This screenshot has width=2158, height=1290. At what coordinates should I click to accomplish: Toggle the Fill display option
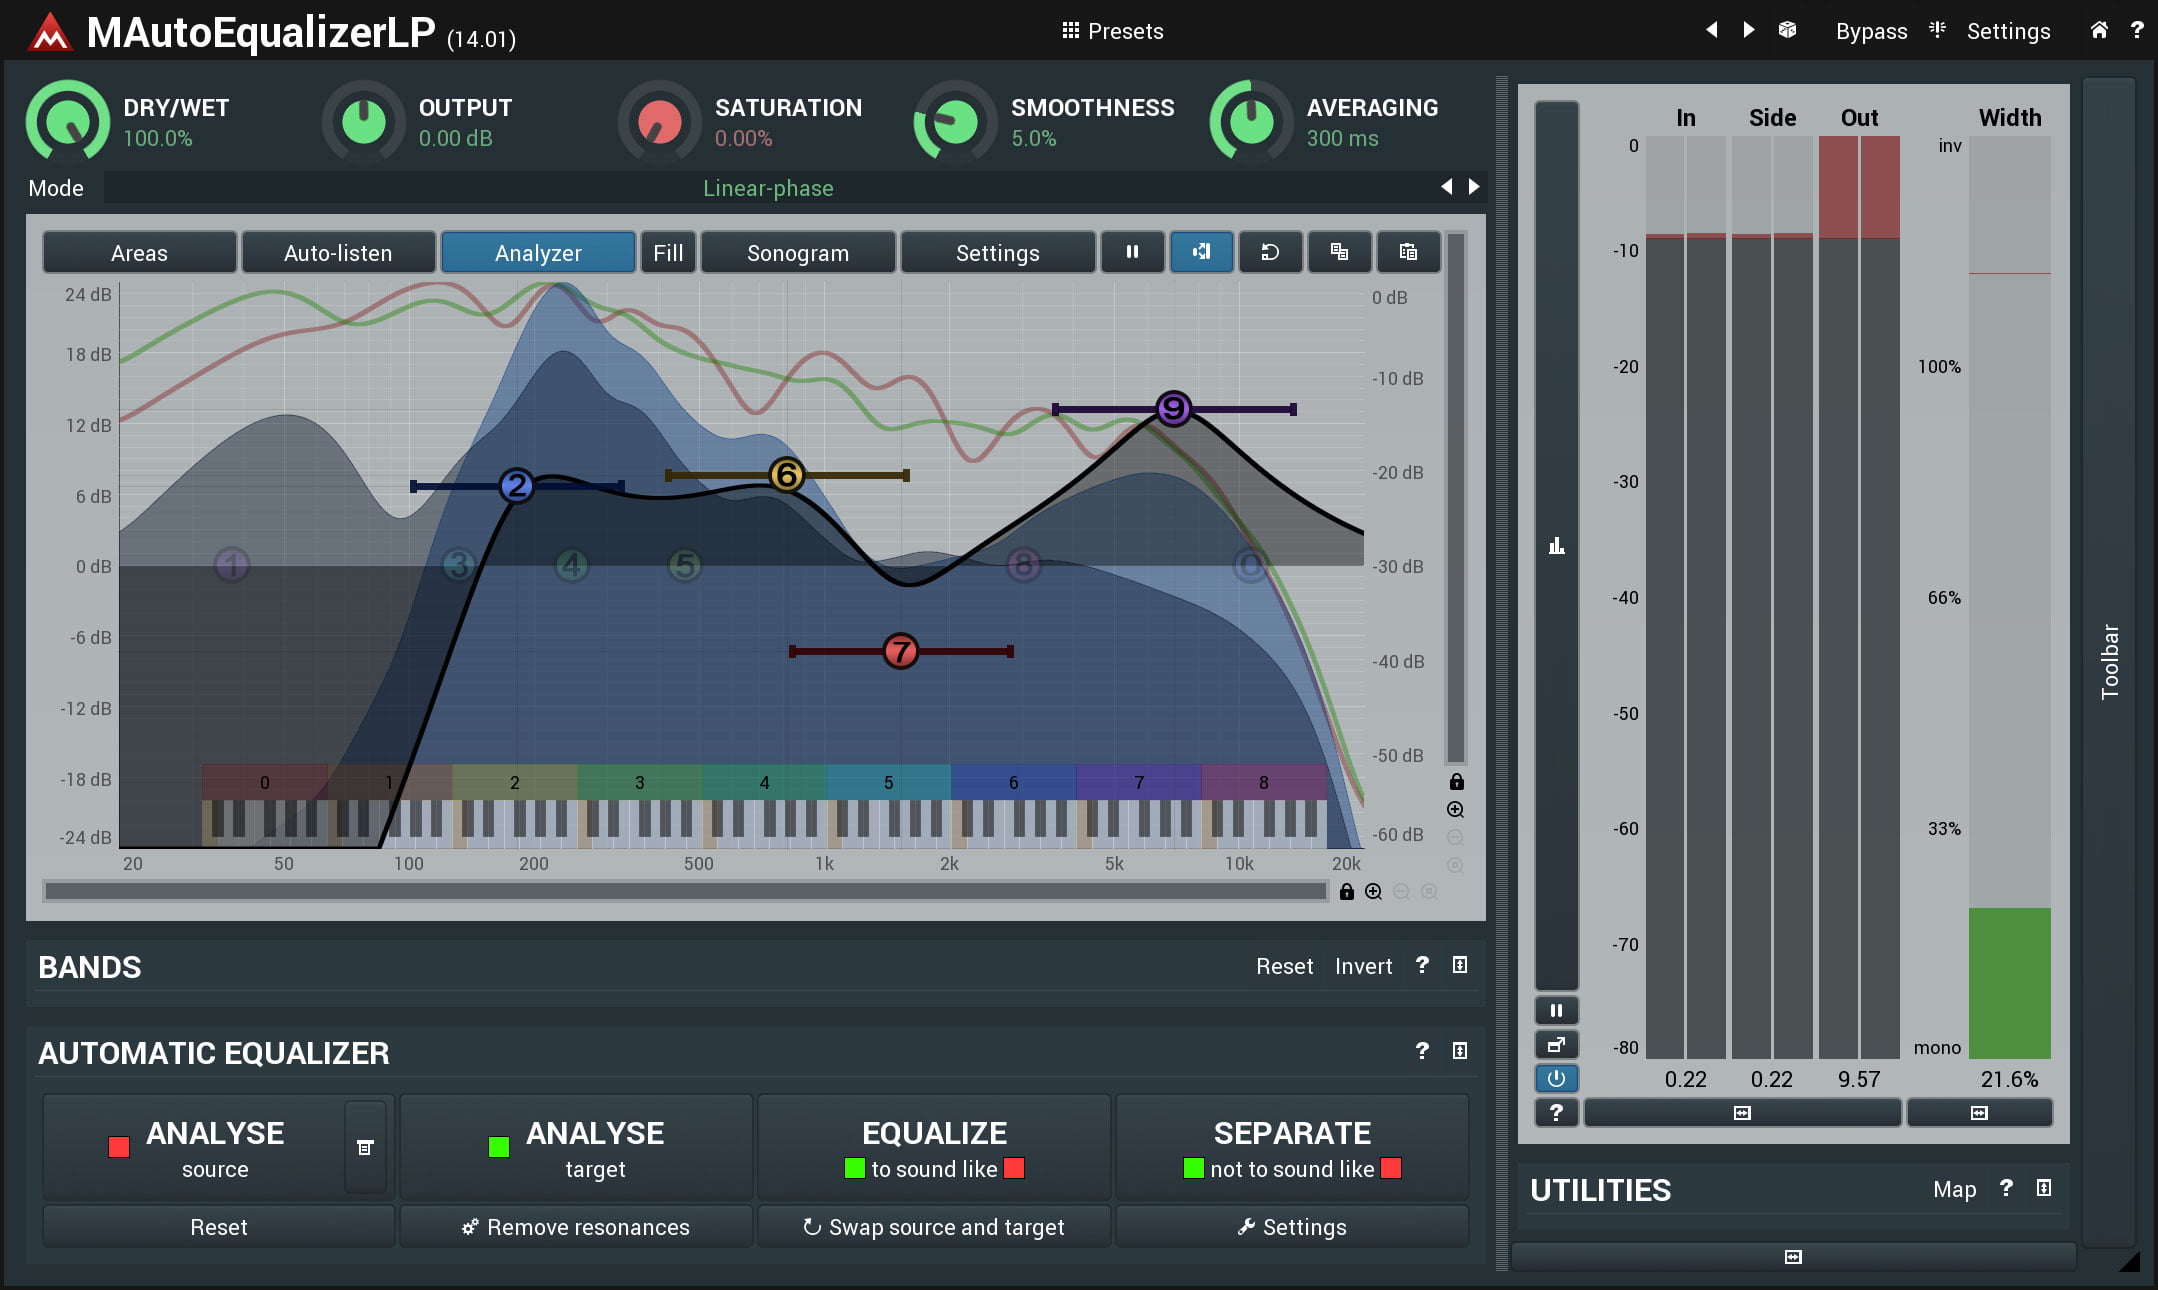(x=668, y=252)
